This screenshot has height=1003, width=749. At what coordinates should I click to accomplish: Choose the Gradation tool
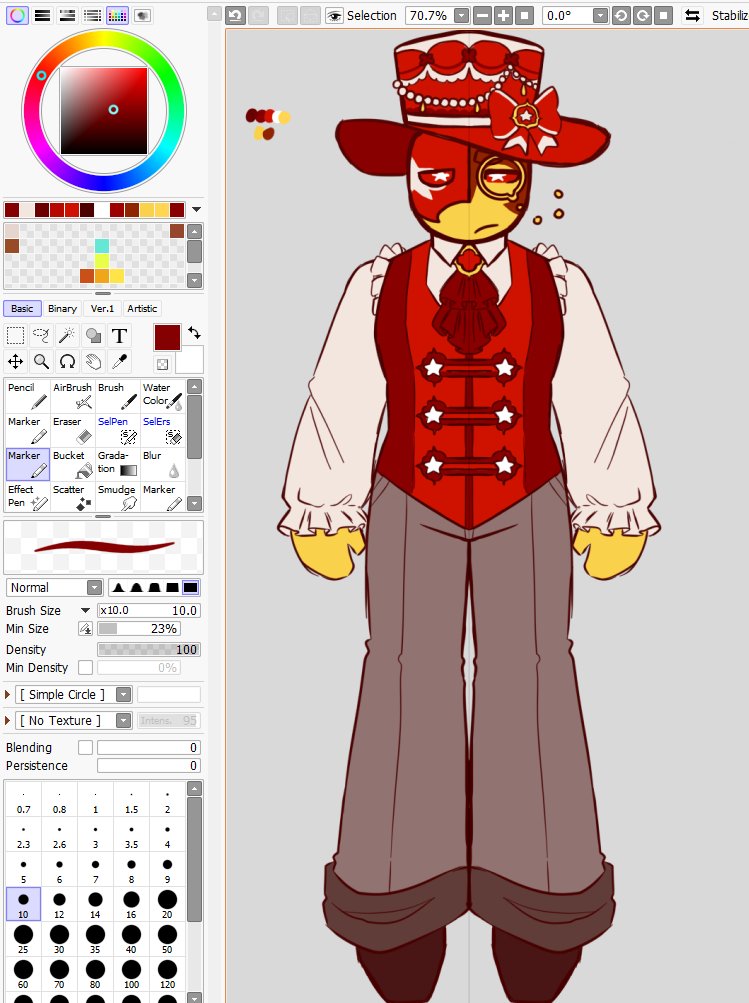(118, 464)
